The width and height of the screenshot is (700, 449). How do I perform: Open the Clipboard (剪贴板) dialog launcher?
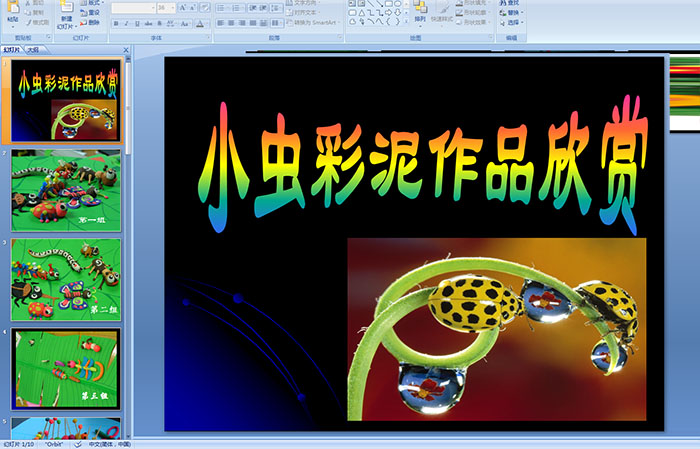click(49, 37)
